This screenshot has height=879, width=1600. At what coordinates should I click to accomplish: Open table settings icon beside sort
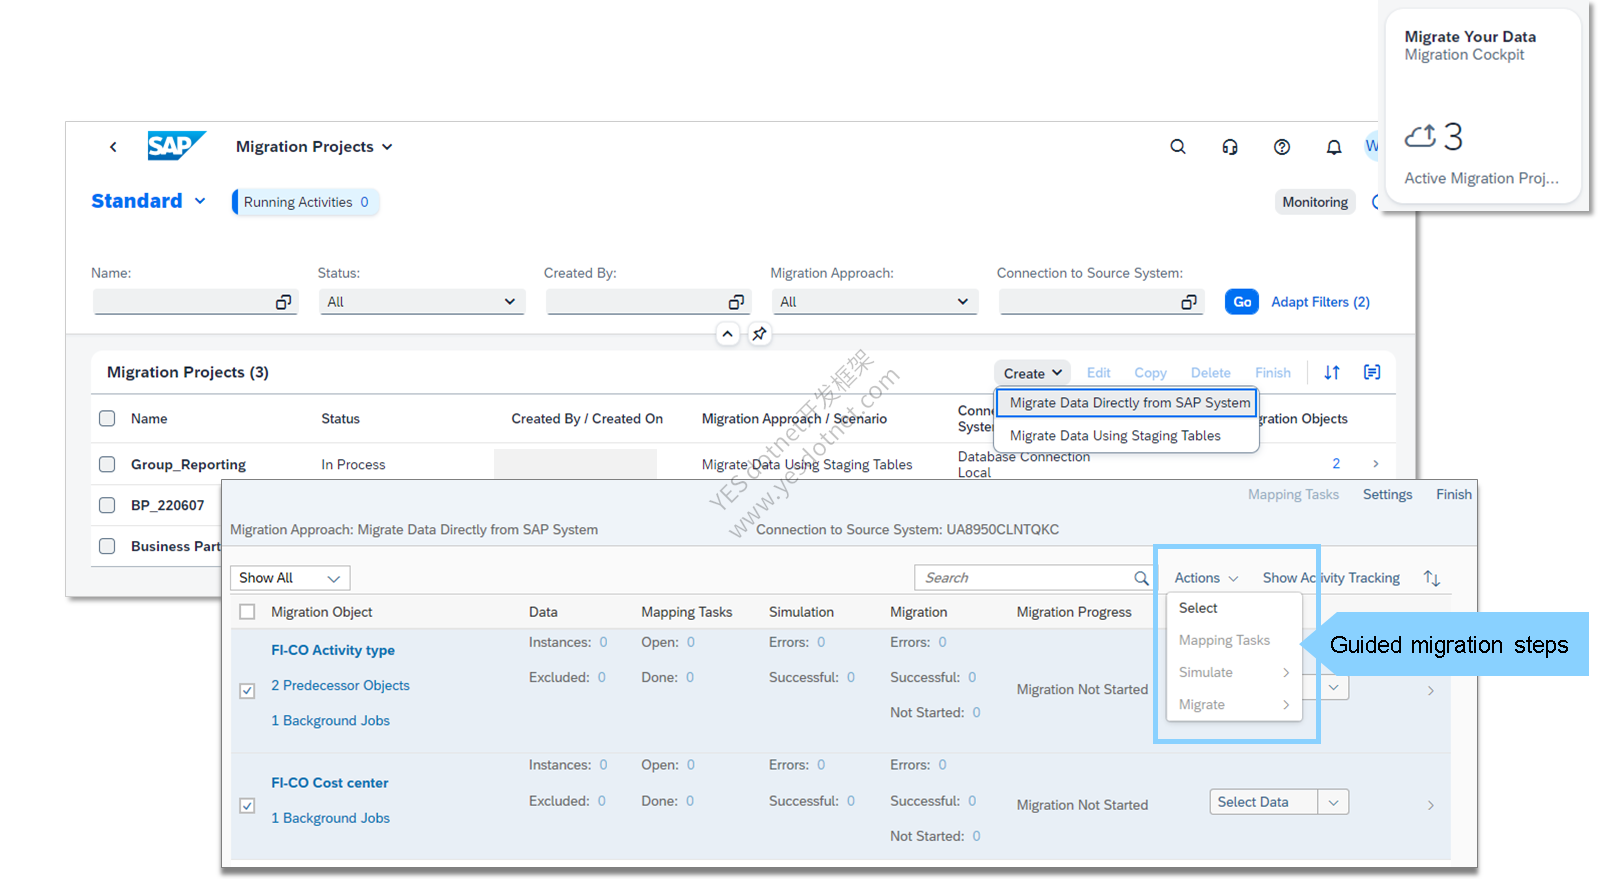pos(1372,372)
